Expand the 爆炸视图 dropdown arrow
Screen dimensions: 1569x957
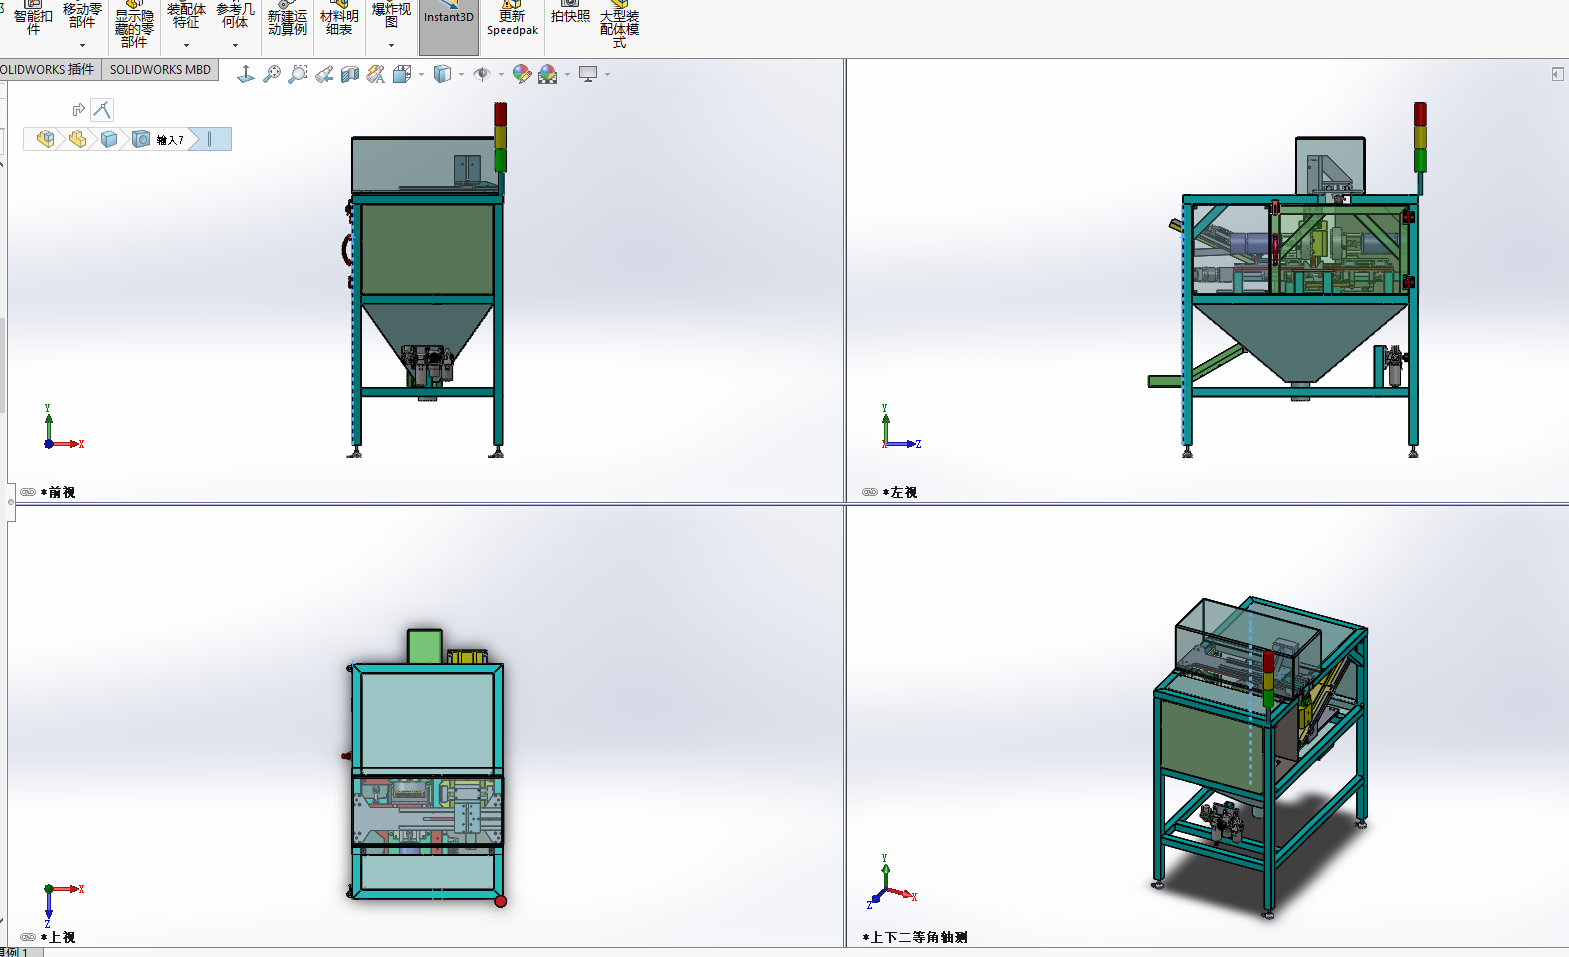(x=391, y=45)
